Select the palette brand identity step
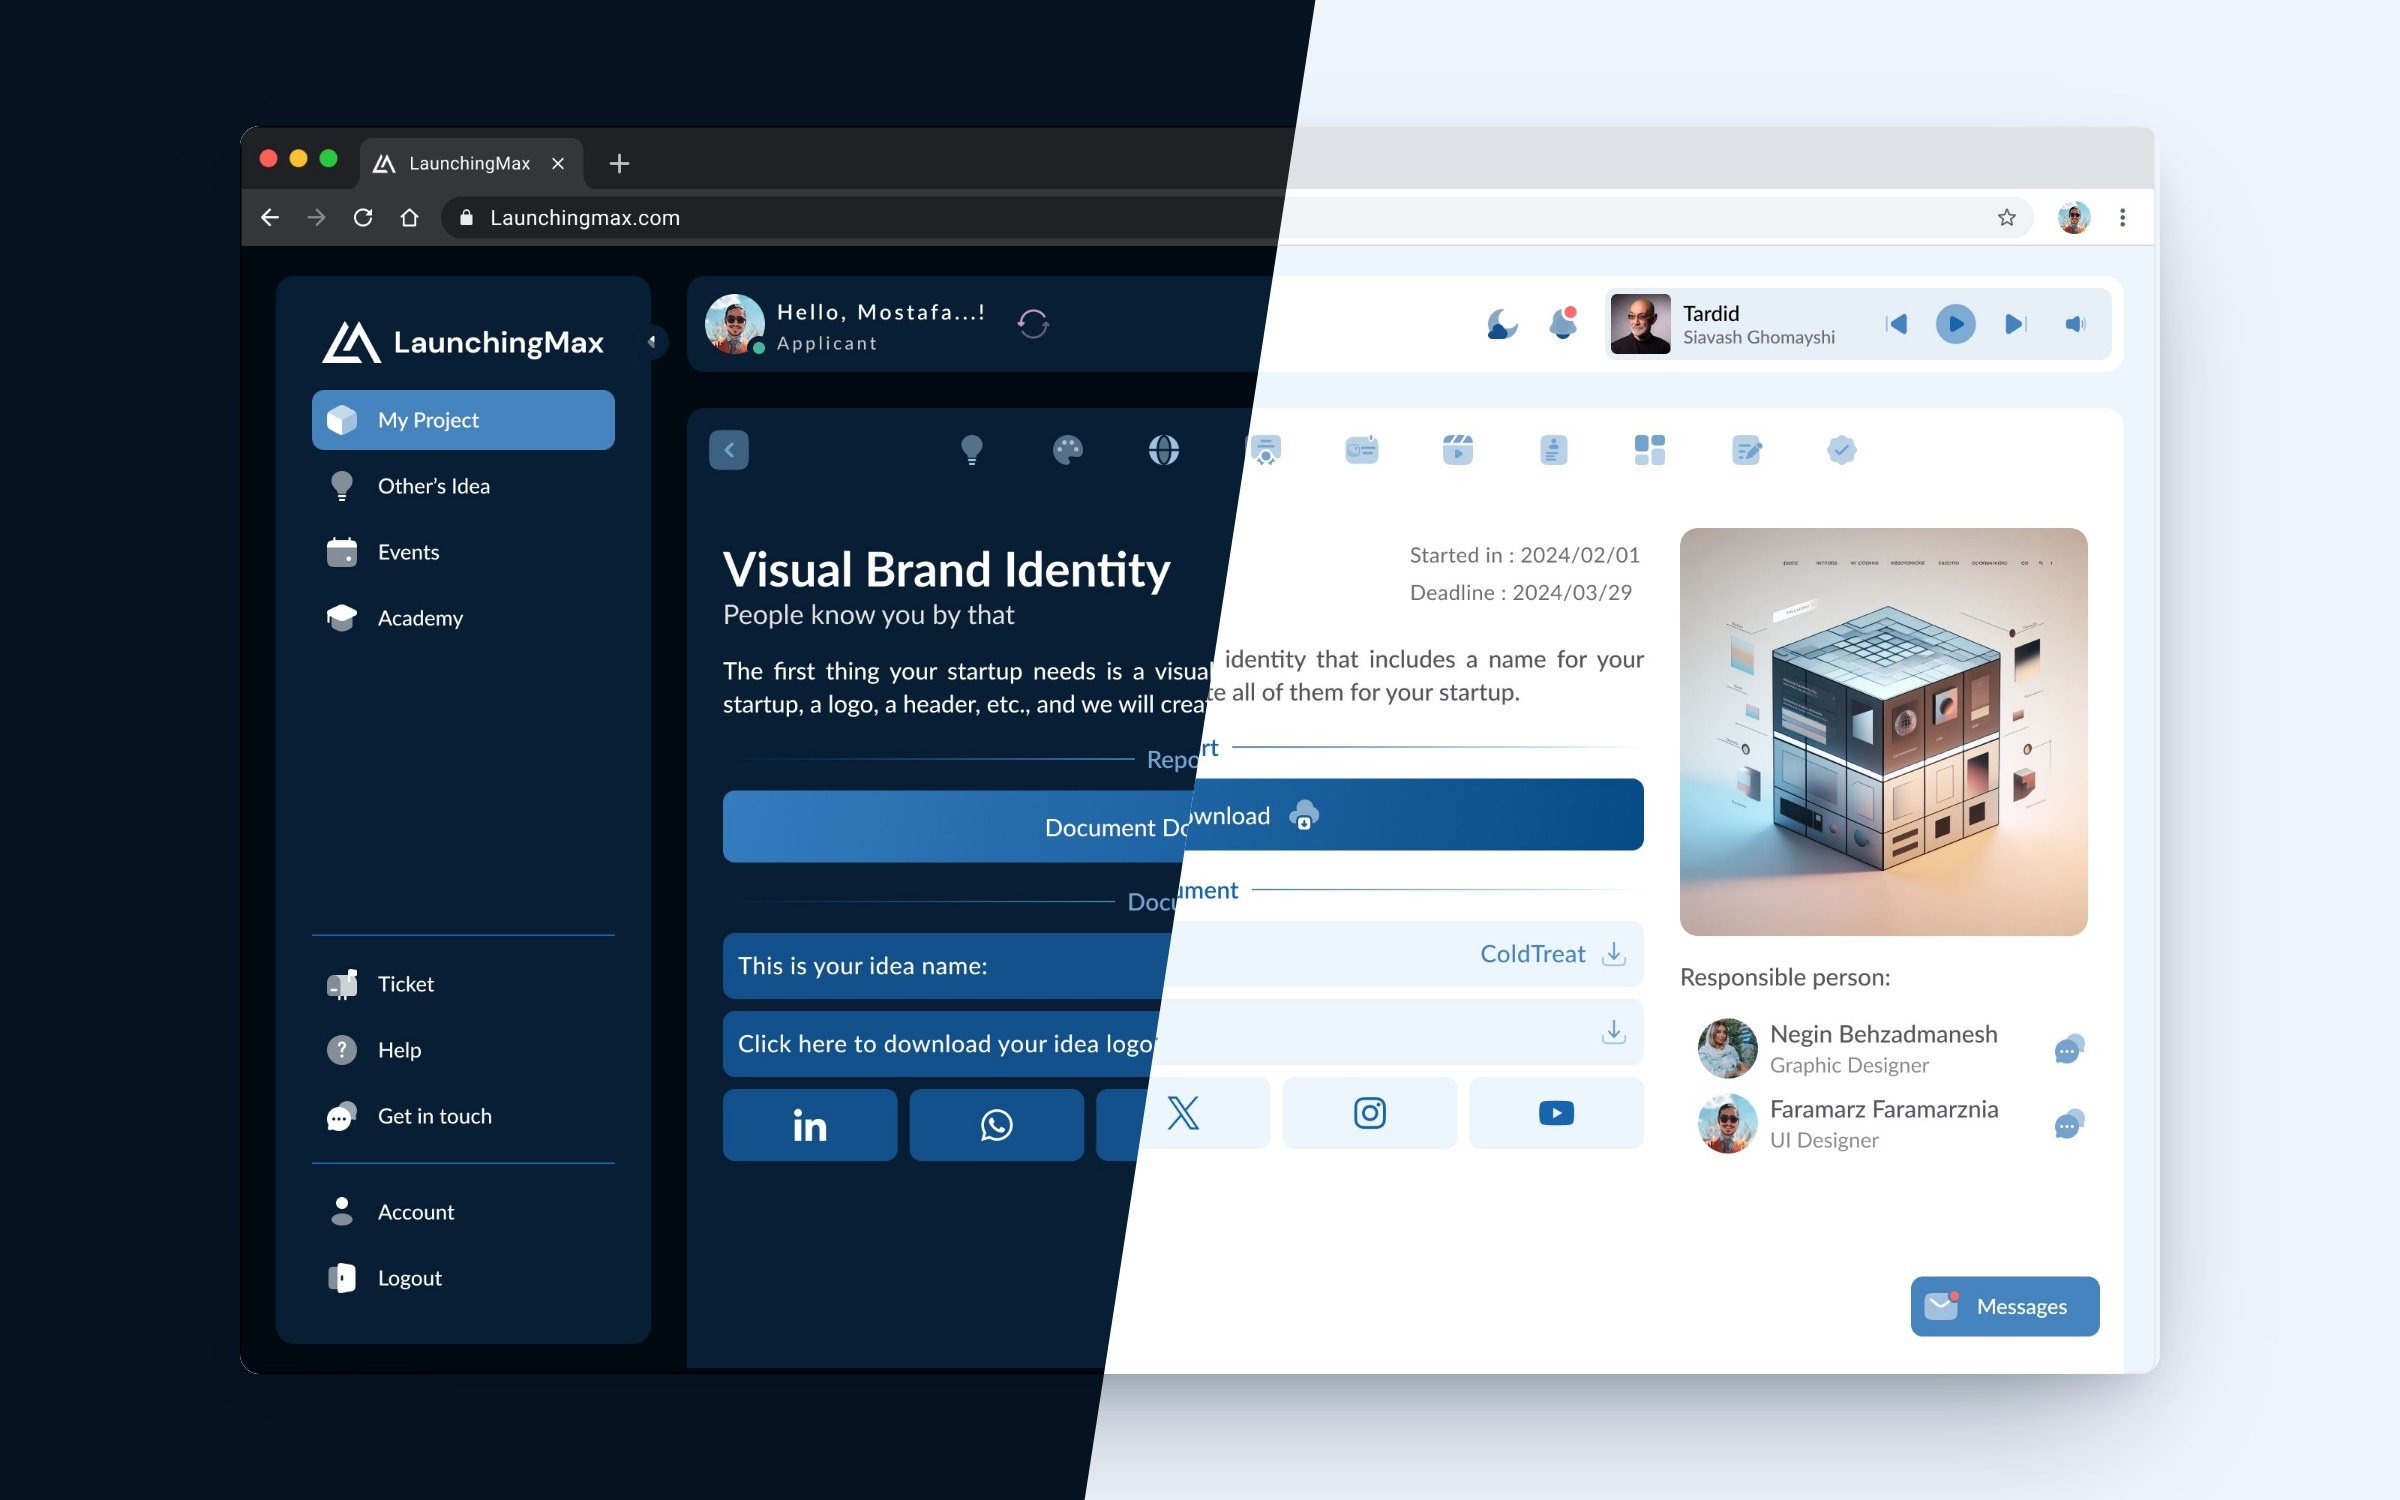Viewport: 2400px width, 1500px height. point(1068,450)
